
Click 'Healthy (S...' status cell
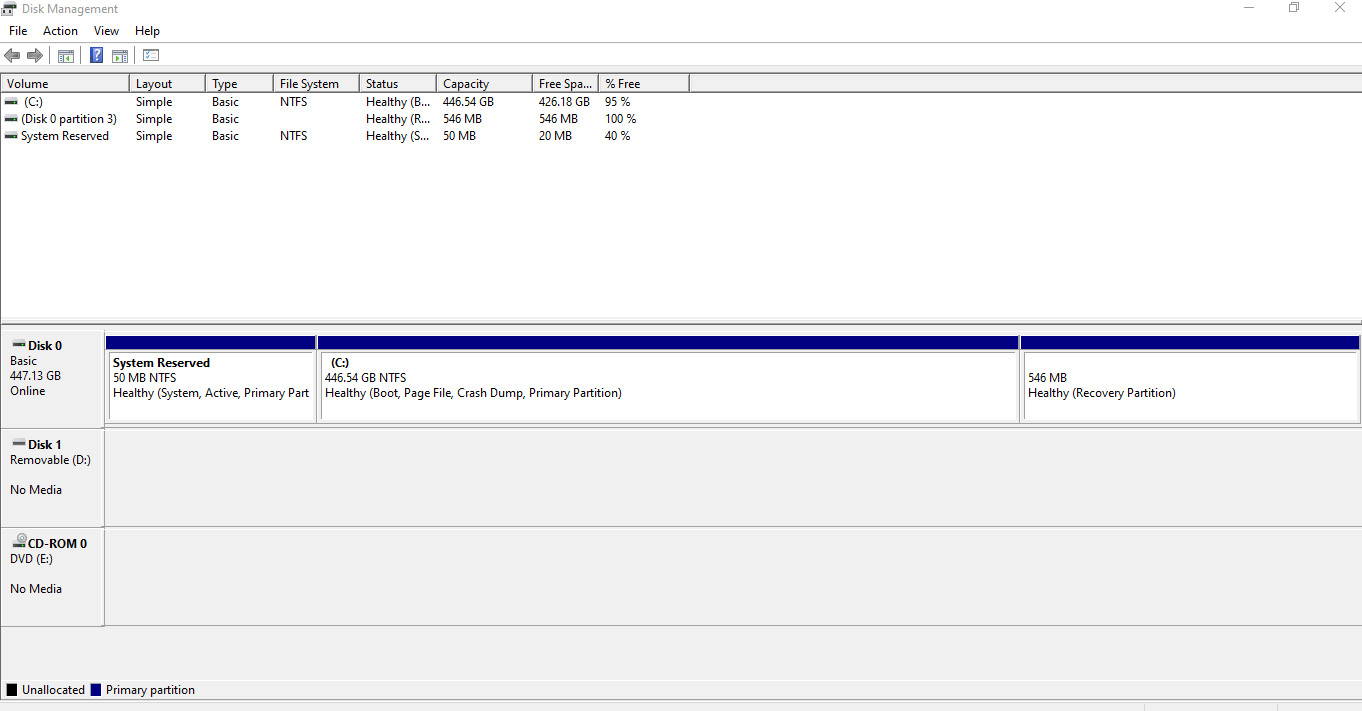tap(398, 136)
